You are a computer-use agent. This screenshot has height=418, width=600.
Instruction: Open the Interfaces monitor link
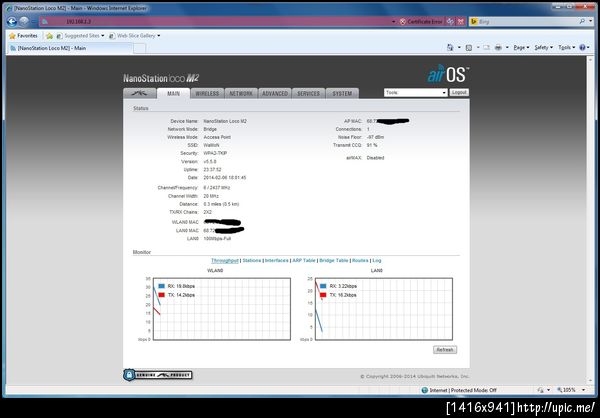[x=277, y=260]
